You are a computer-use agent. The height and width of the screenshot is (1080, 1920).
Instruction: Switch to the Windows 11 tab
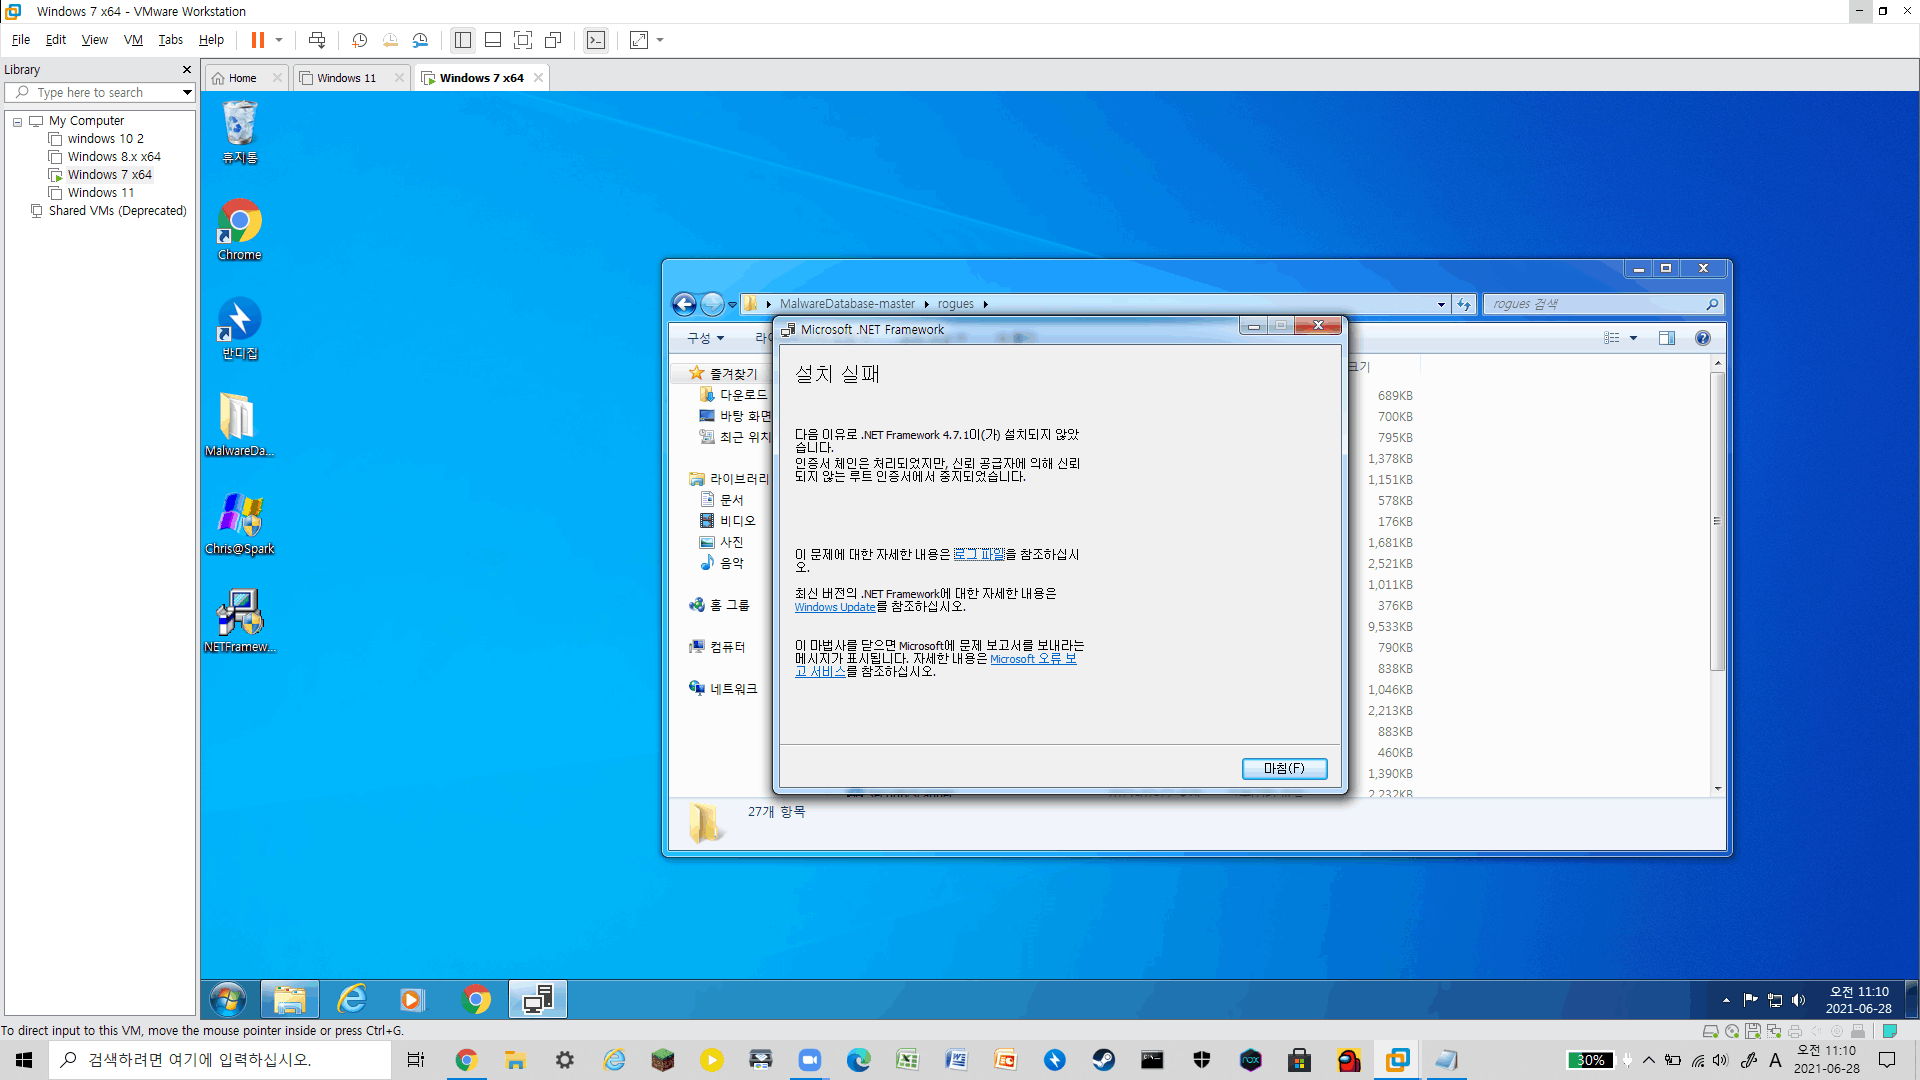point(346,78)
